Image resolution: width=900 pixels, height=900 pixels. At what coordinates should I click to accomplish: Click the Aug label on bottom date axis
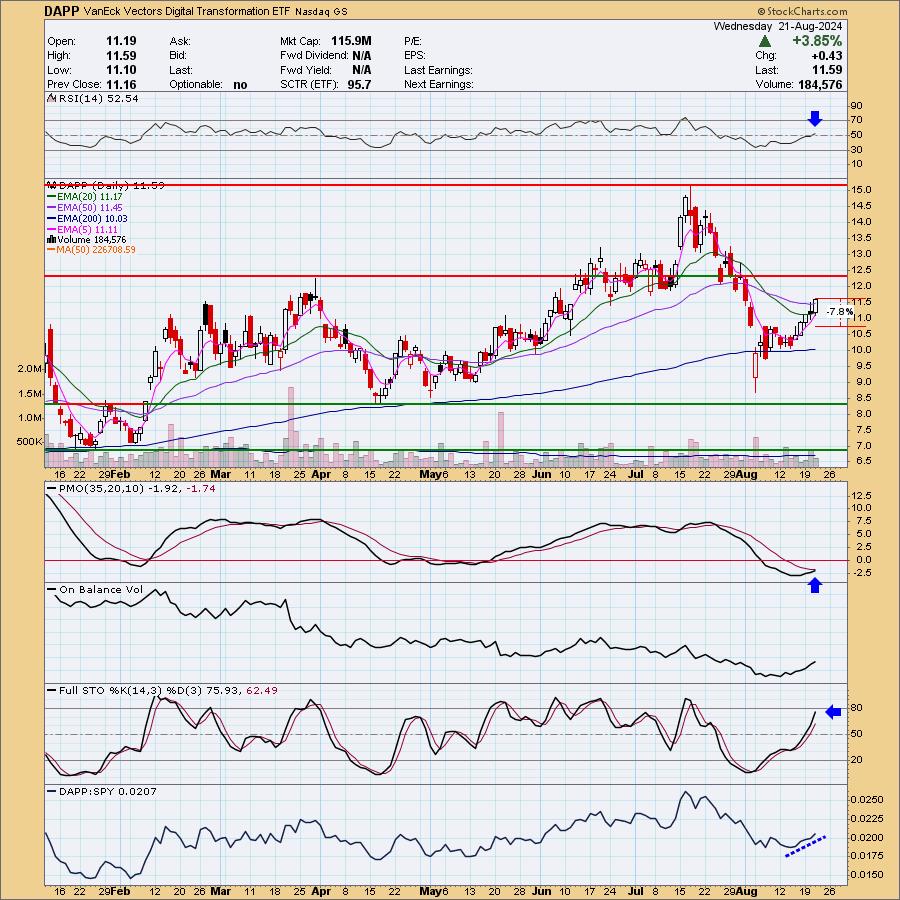(x=747, y=891)
